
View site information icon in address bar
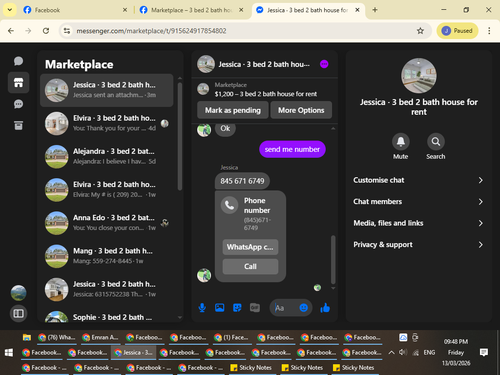(67, 31)
